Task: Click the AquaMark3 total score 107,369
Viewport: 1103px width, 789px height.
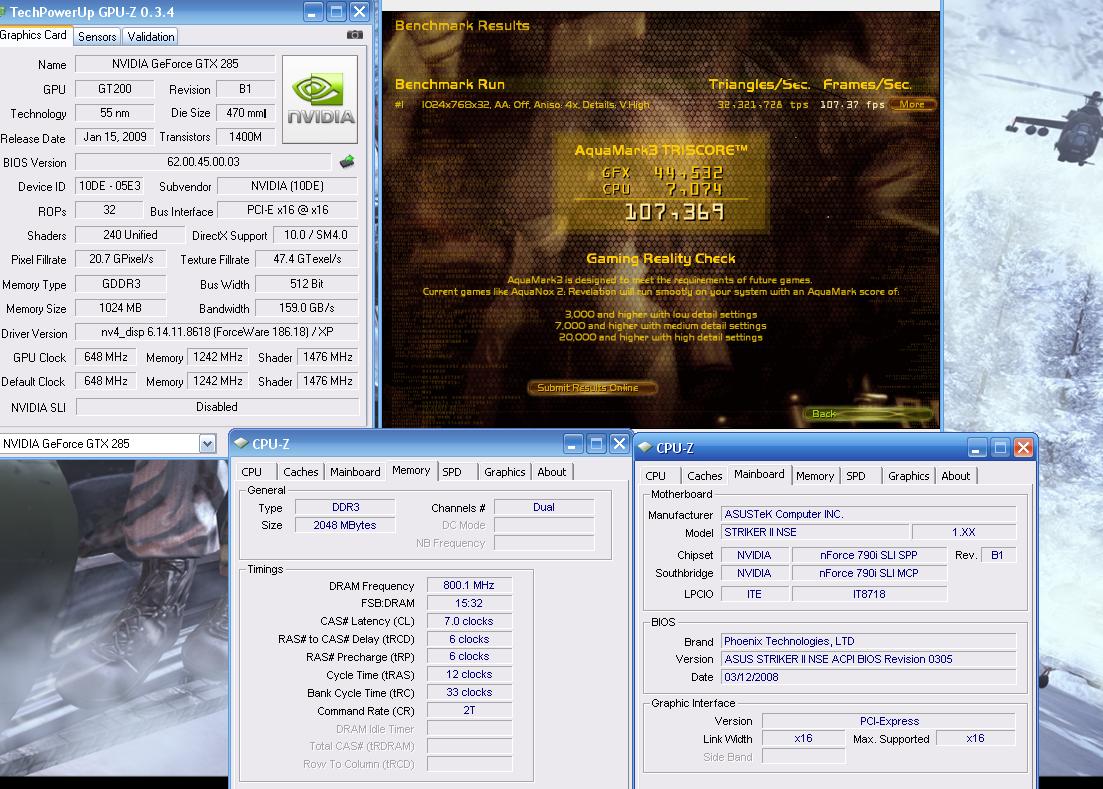Action: pyautogui.click(x=674, y=212)
